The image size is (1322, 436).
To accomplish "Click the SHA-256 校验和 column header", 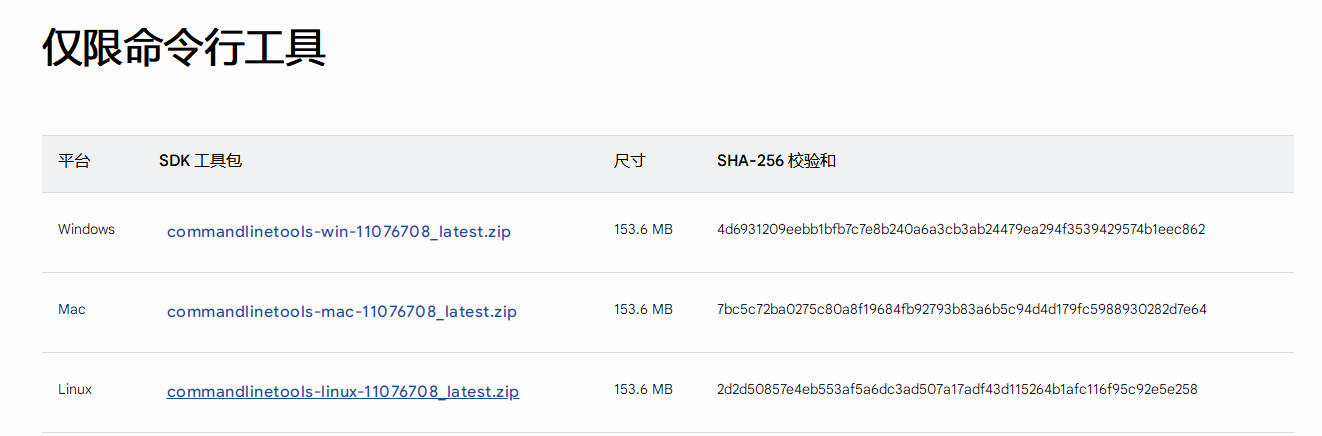I will (x=776, y=160).
